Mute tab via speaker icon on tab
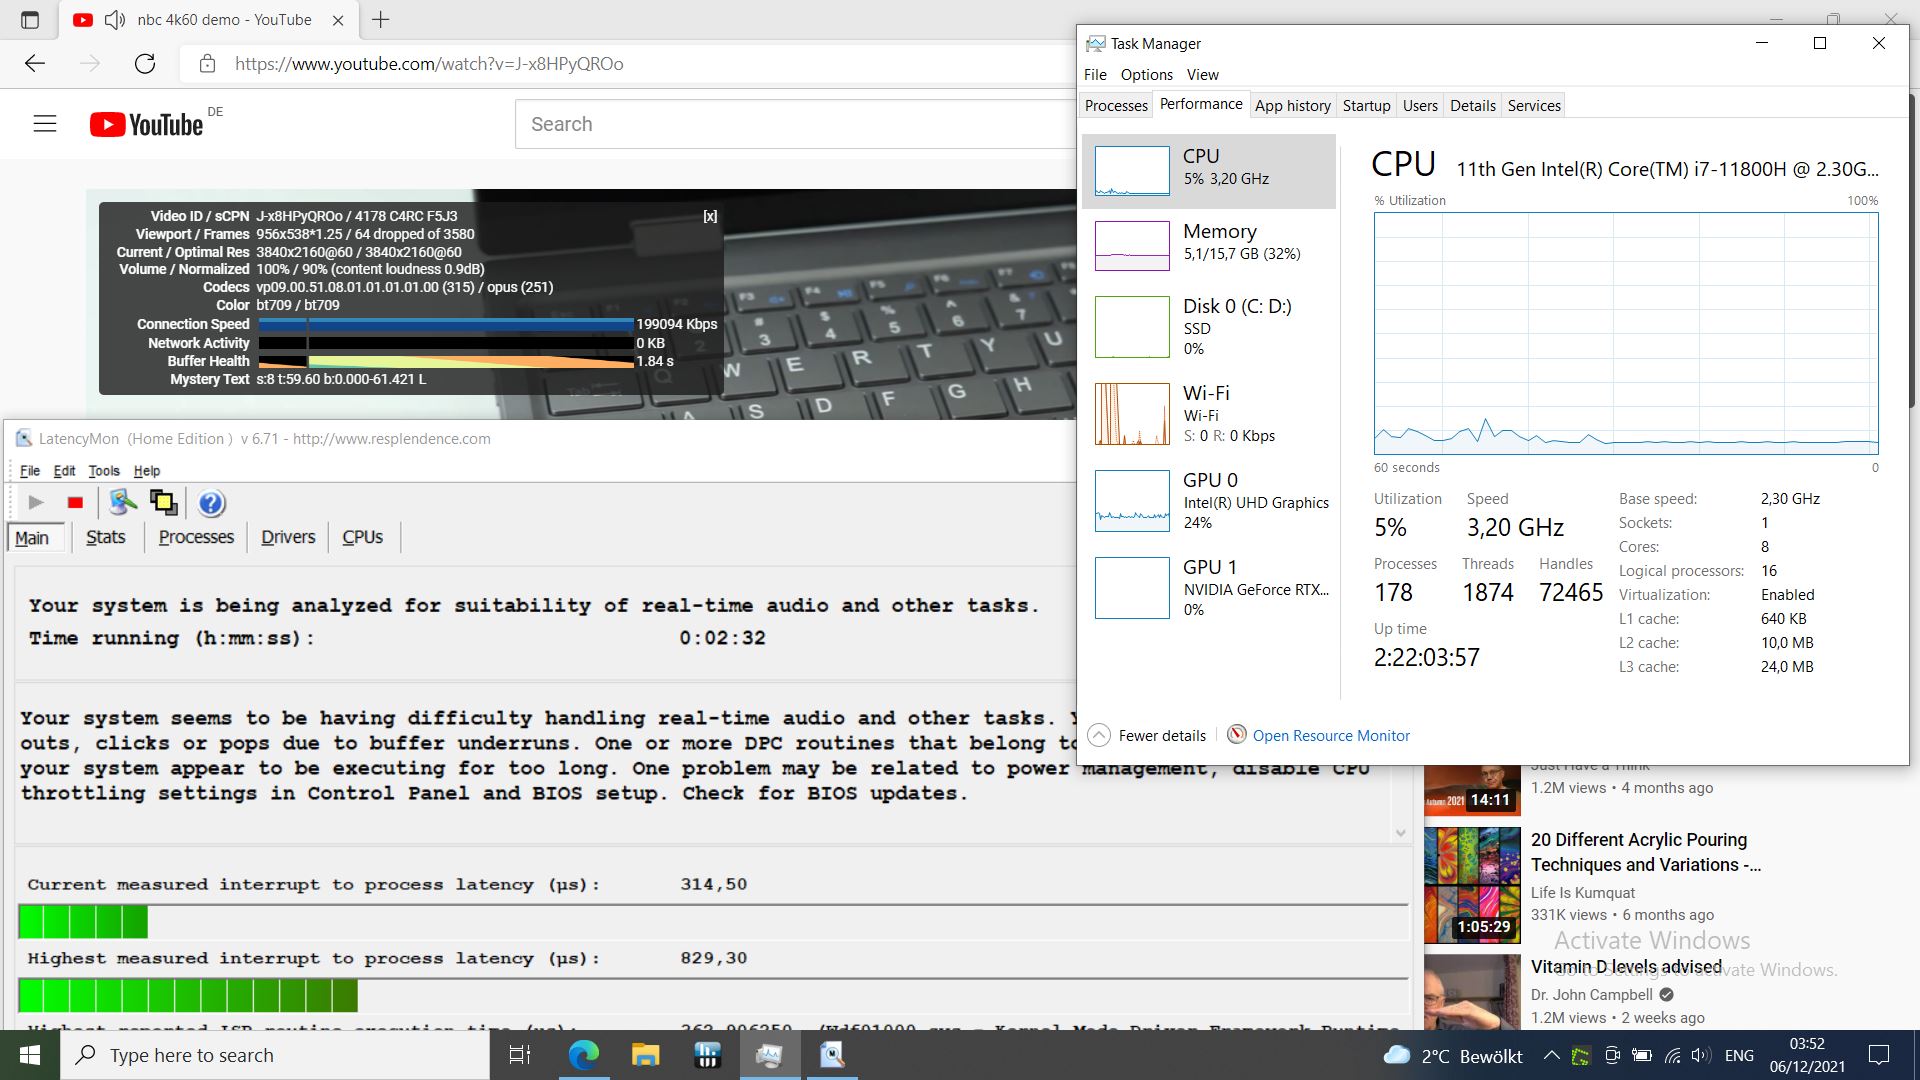 [115, 20]
